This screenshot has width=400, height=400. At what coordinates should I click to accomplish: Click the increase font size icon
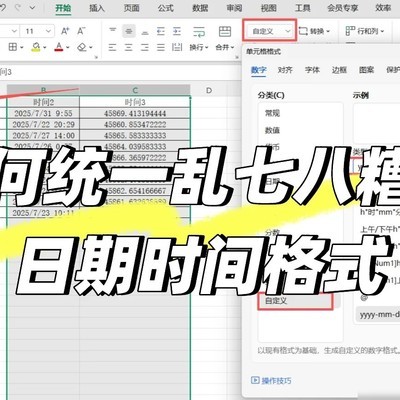point(65,31)
